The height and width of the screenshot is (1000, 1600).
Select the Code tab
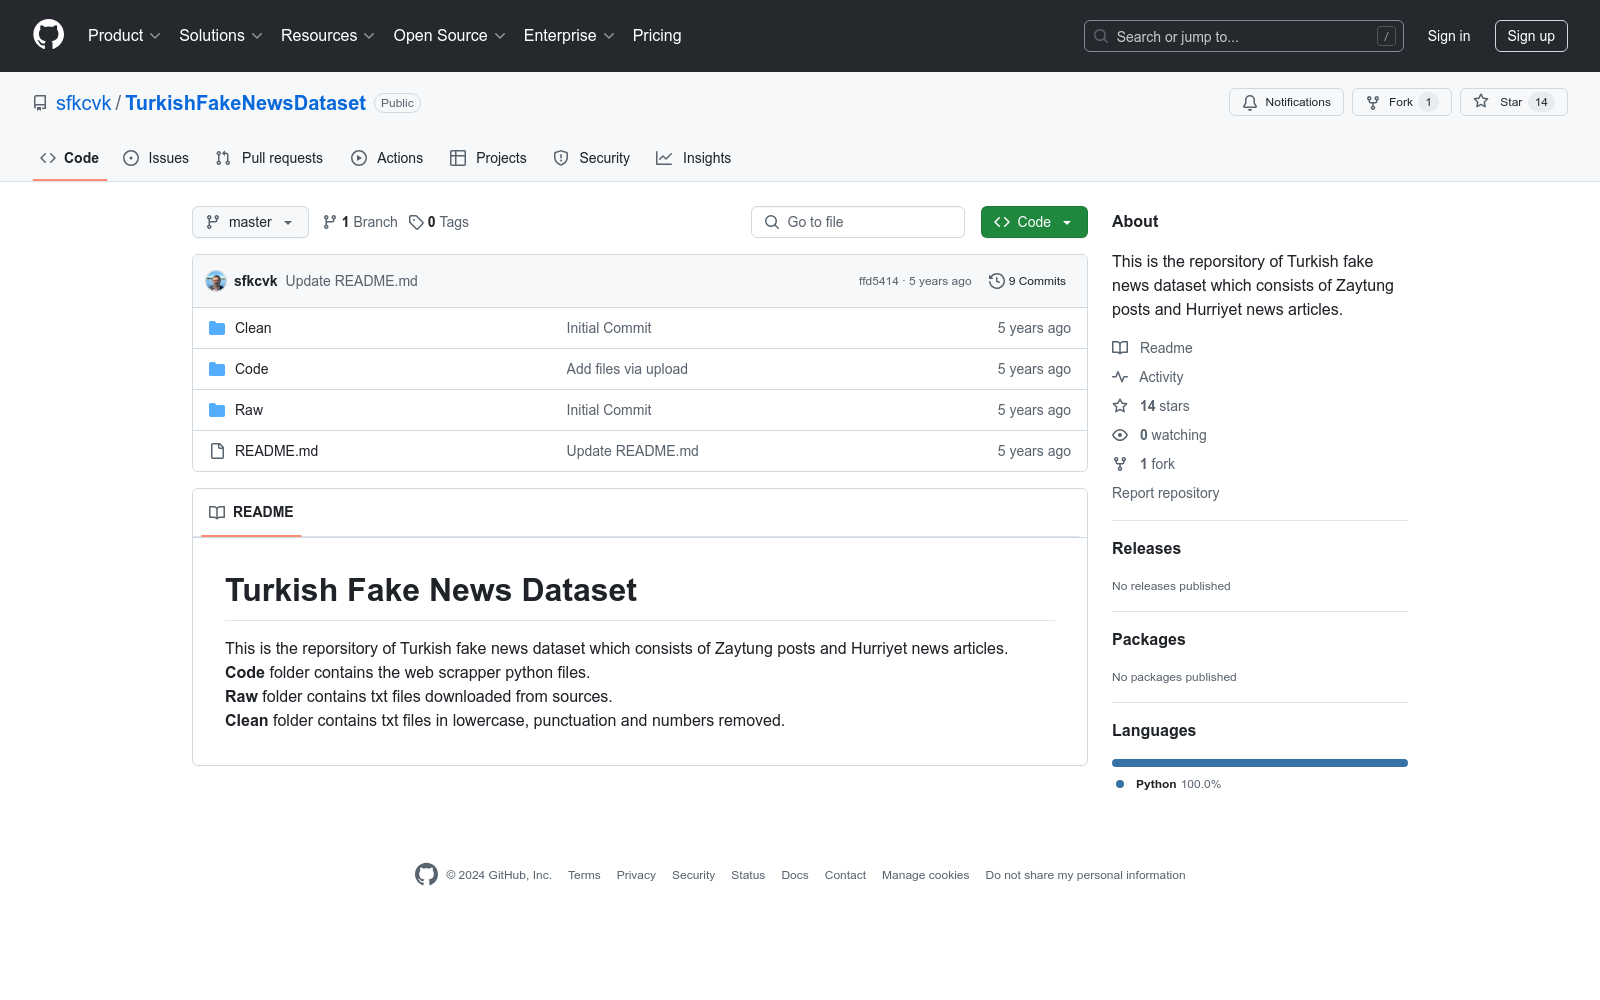click(x=70, y=158)
